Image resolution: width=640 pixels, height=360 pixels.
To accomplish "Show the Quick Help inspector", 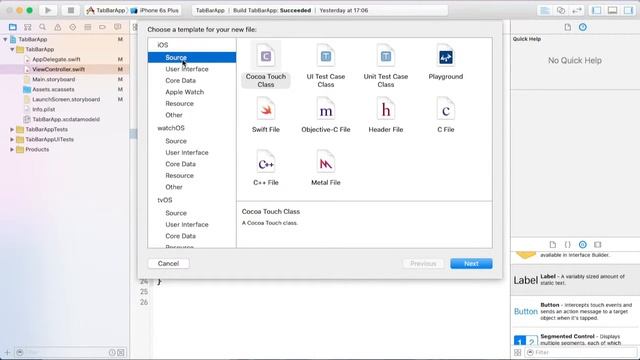I will (582, 27).
